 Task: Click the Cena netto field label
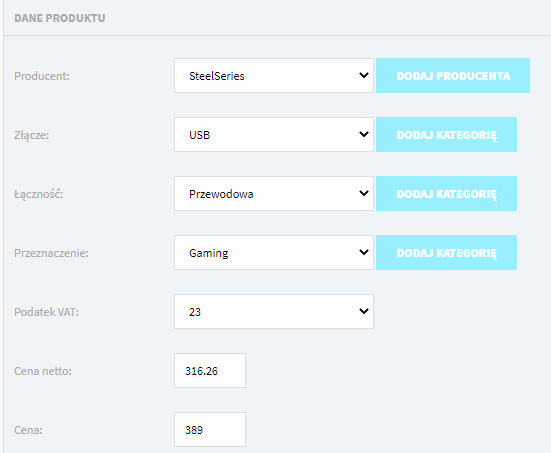click(x=43, y=371)
